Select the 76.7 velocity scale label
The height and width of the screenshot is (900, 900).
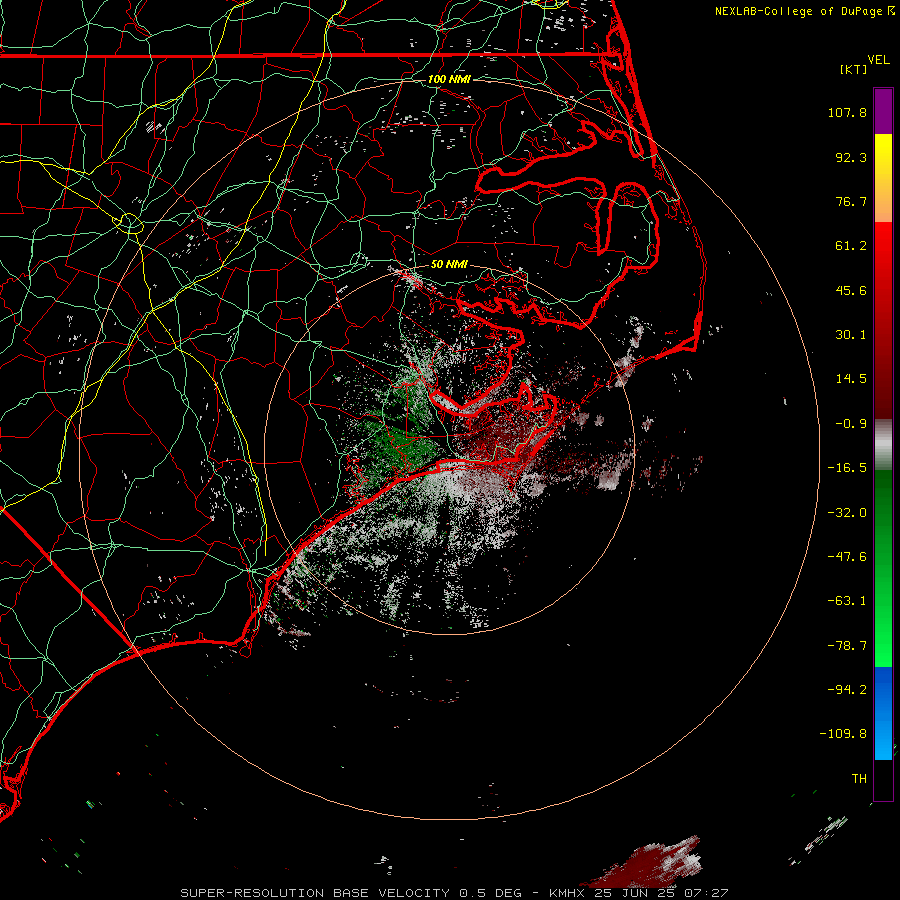[x=851, y=201]
